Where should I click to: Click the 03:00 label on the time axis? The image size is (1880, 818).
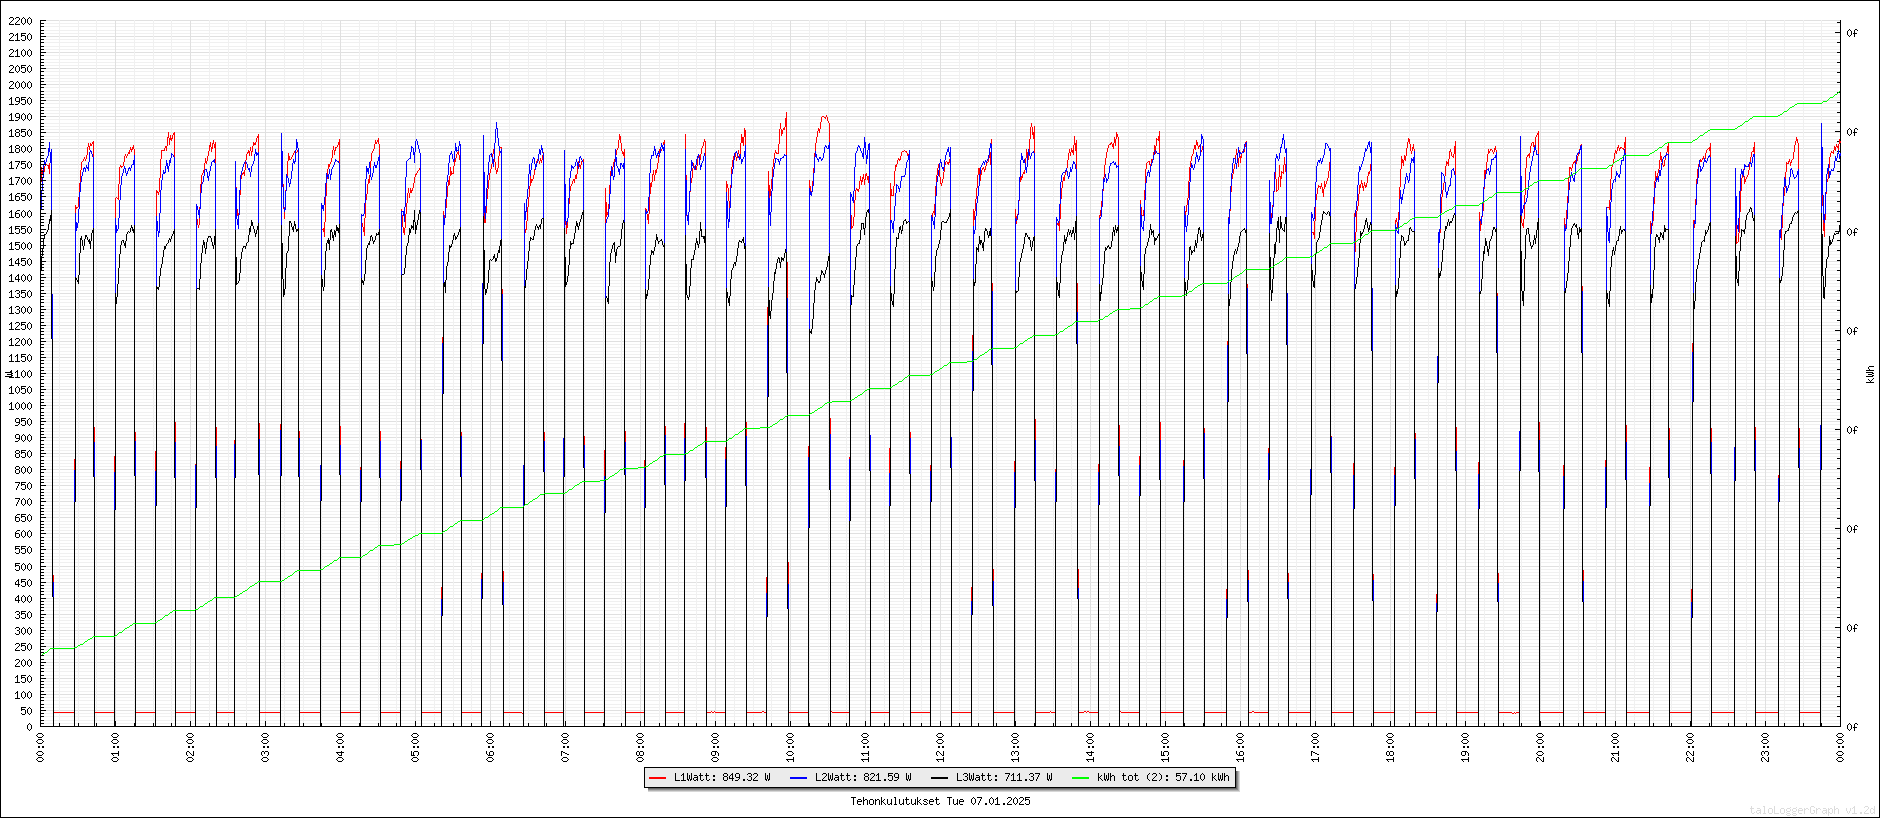pyautogui.click(x=265, y=747)
